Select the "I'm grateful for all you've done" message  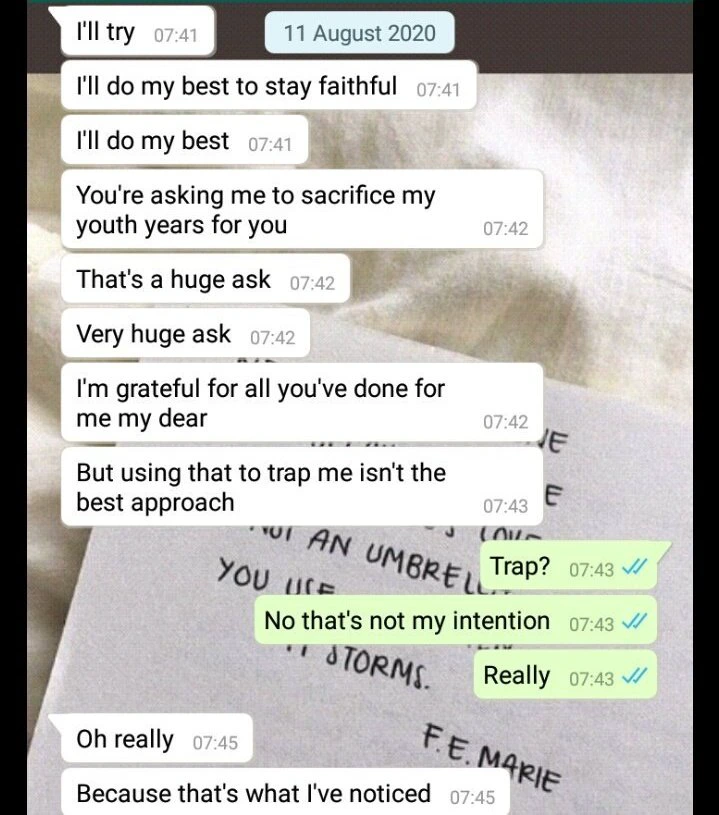point(302,403)
